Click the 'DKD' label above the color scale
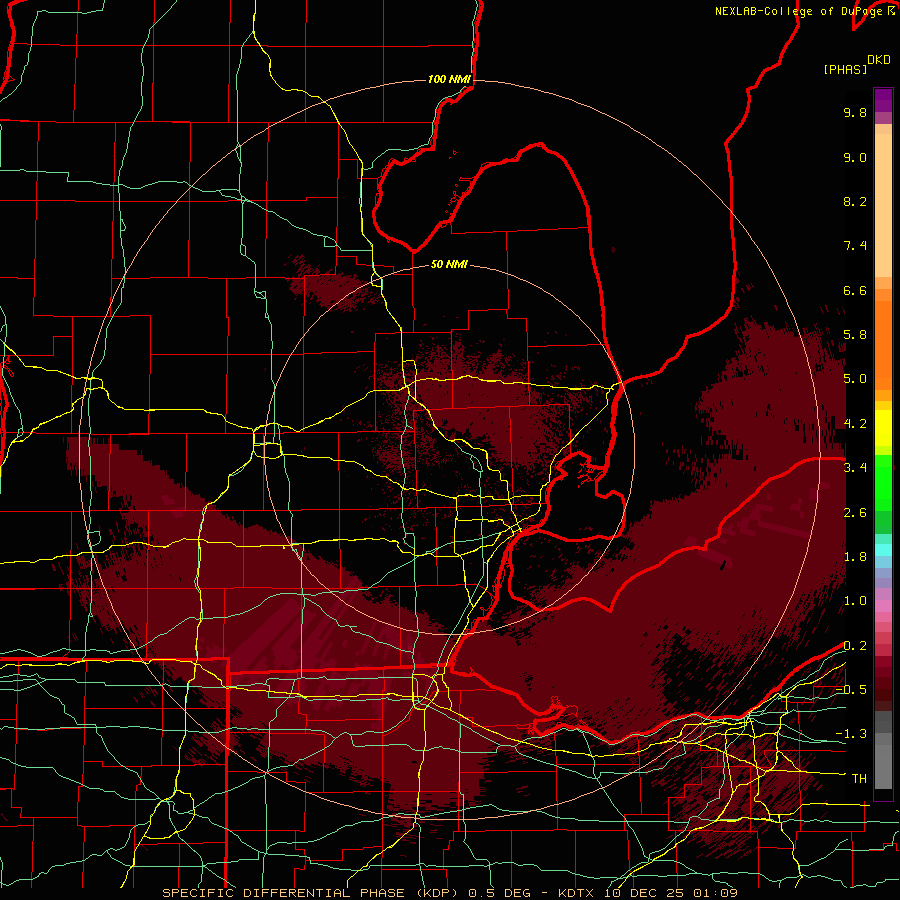This screenshot has height=900, width=900. [879, 59]
